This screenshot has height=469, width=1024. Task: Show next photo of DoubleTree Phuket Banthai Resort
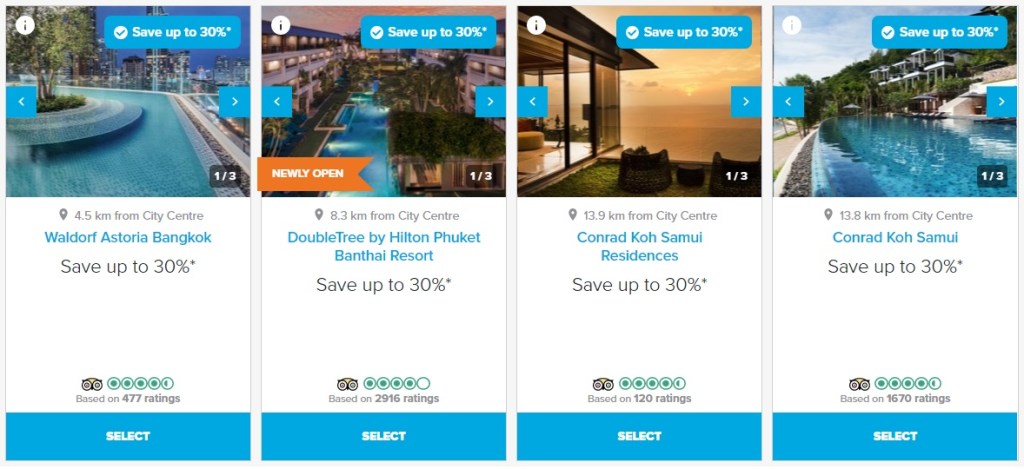[x=490, y=102]
